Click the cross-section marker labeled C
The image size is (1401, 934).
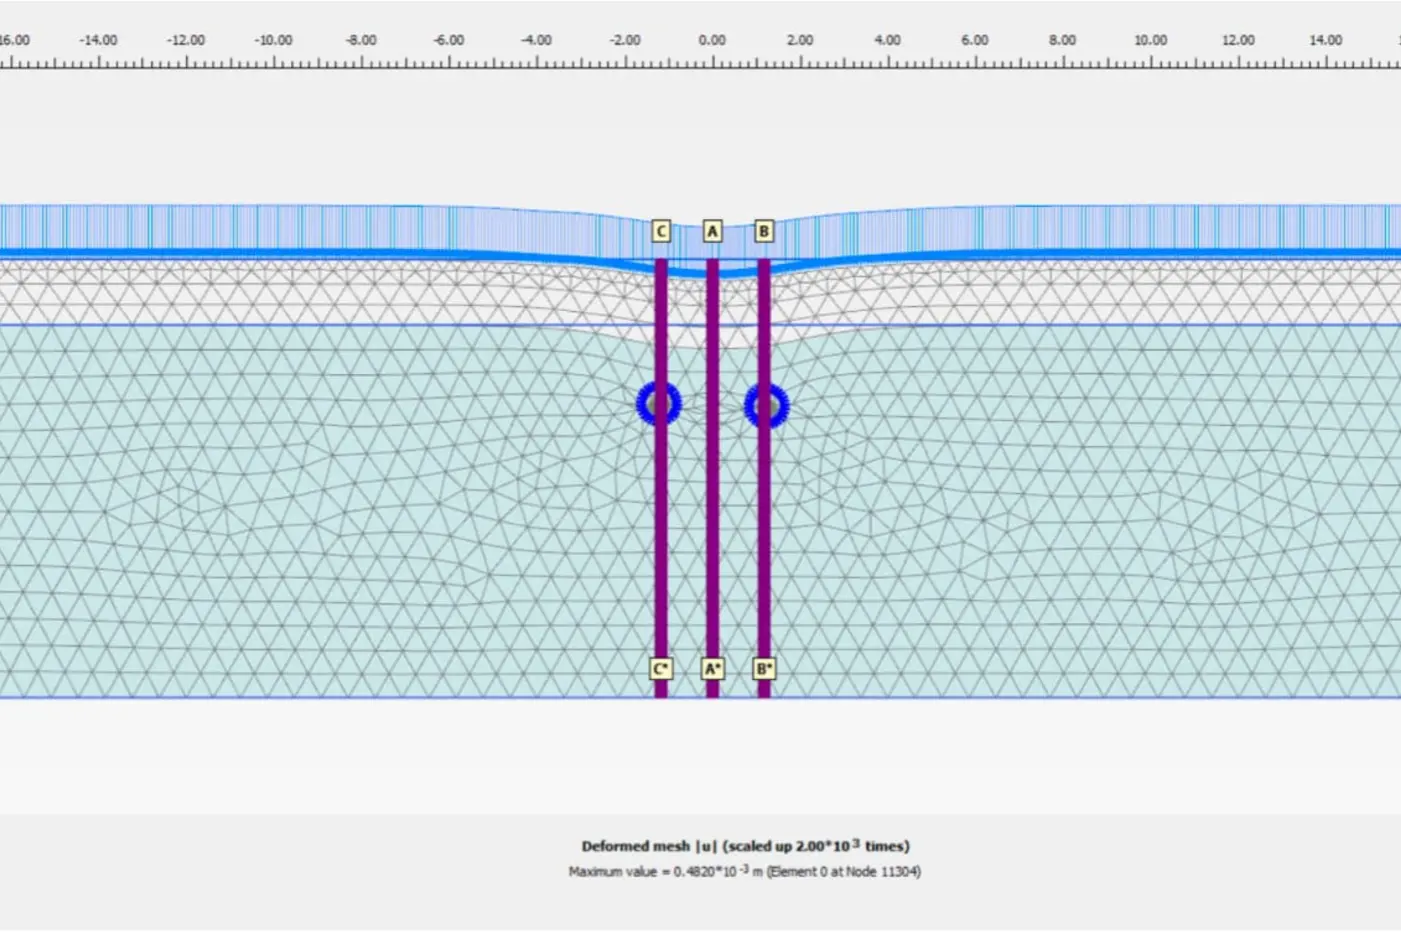[x=661, y=231]
